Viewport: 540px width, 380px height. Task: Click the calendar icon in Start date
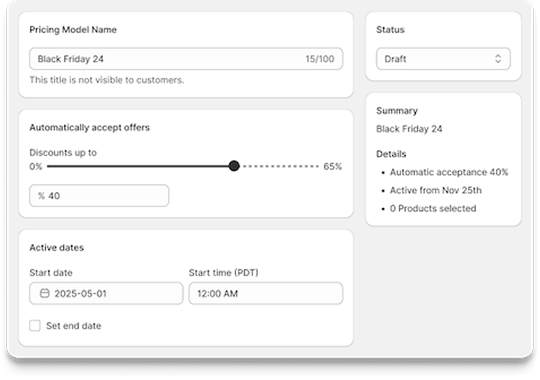(x=45, y=294)
